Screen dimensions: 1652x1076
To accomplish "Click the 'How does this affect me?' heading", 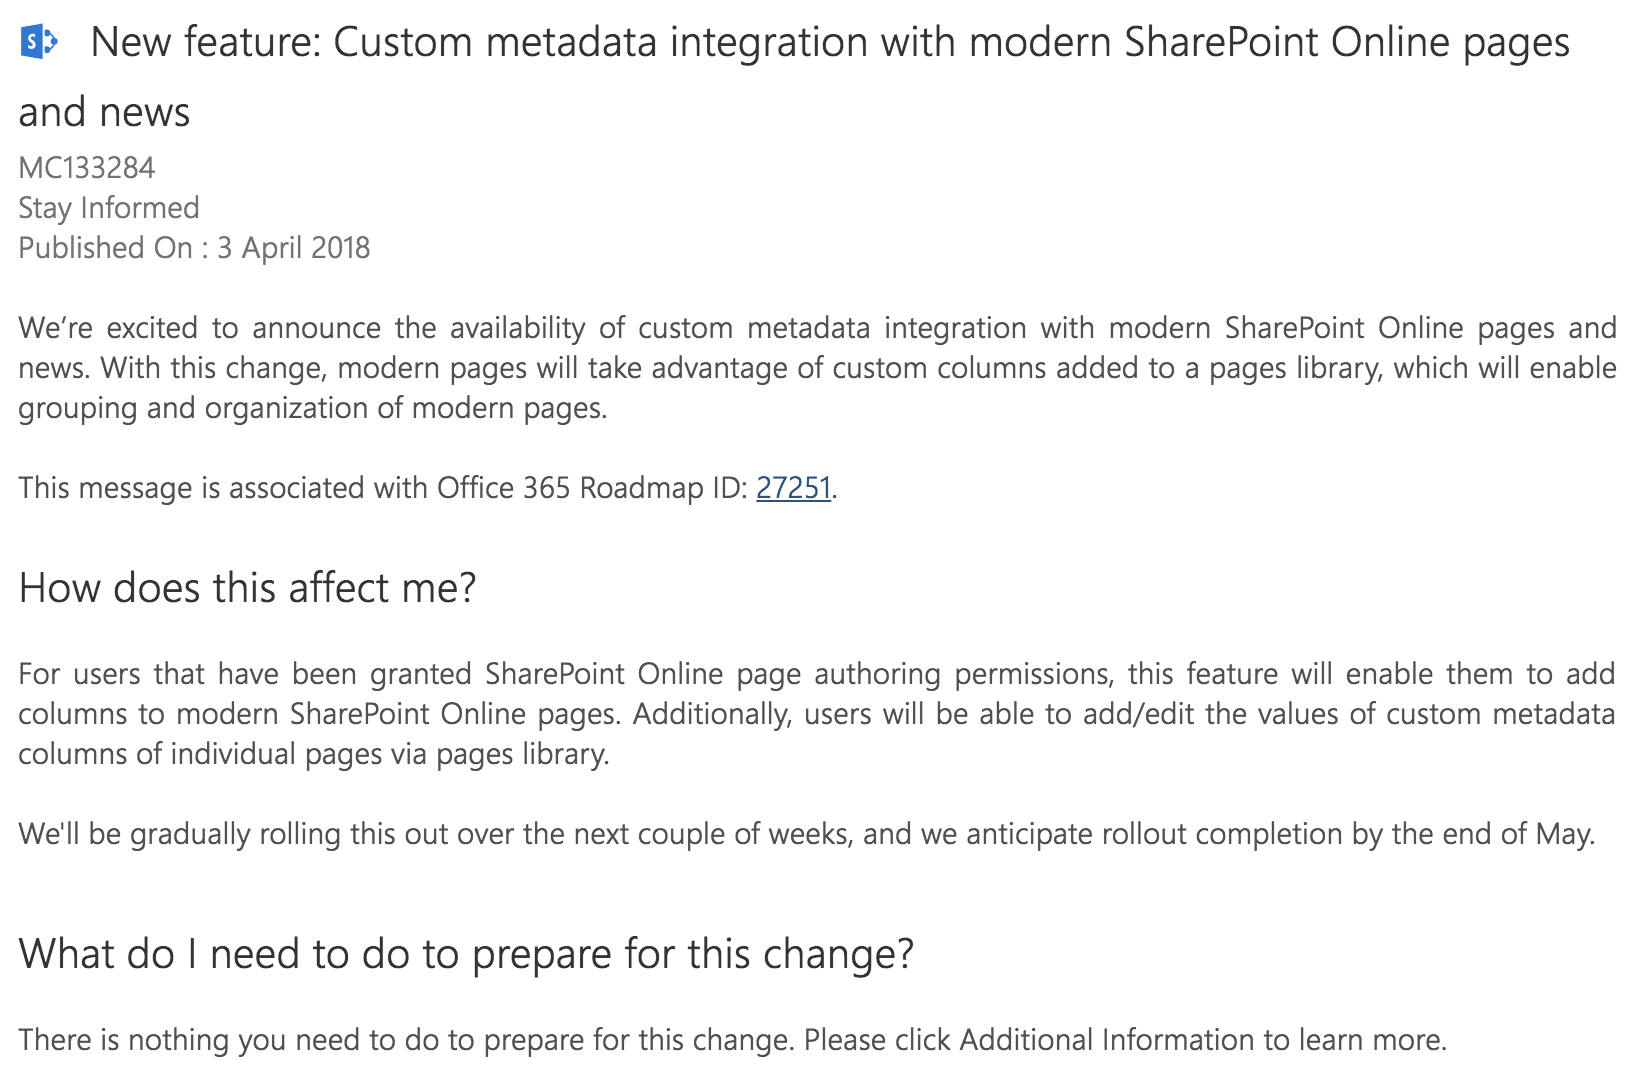I will coord(247,588).
